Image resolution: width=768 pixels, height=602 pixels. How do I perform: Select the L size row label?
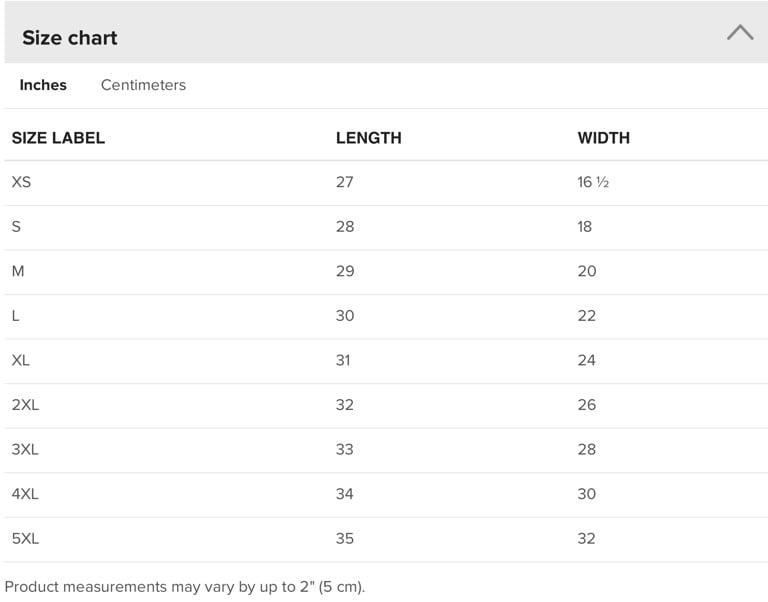click(x=16, y=316)
